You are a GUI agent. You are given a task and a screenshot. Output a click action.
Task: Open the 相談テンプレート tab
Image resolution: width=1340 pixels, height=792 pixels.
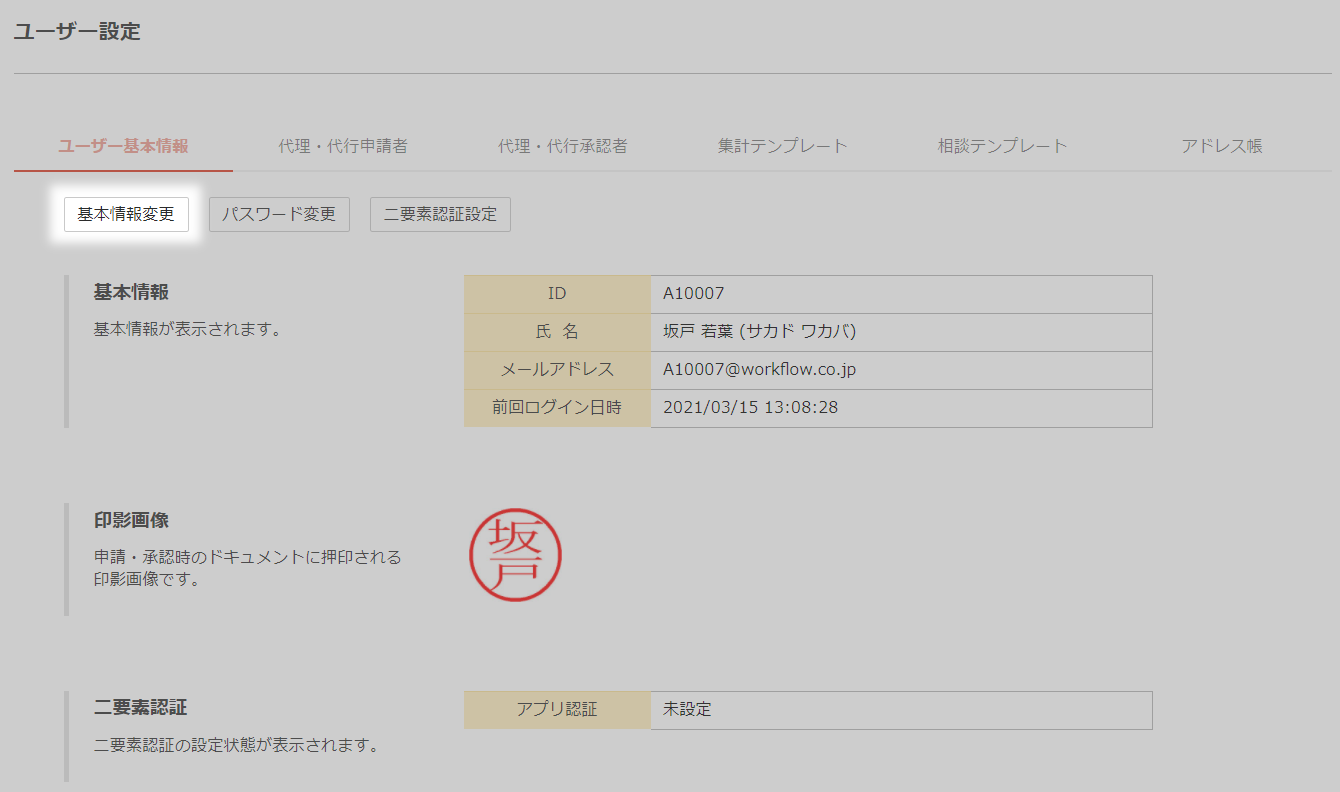[x=1002, y=146]
